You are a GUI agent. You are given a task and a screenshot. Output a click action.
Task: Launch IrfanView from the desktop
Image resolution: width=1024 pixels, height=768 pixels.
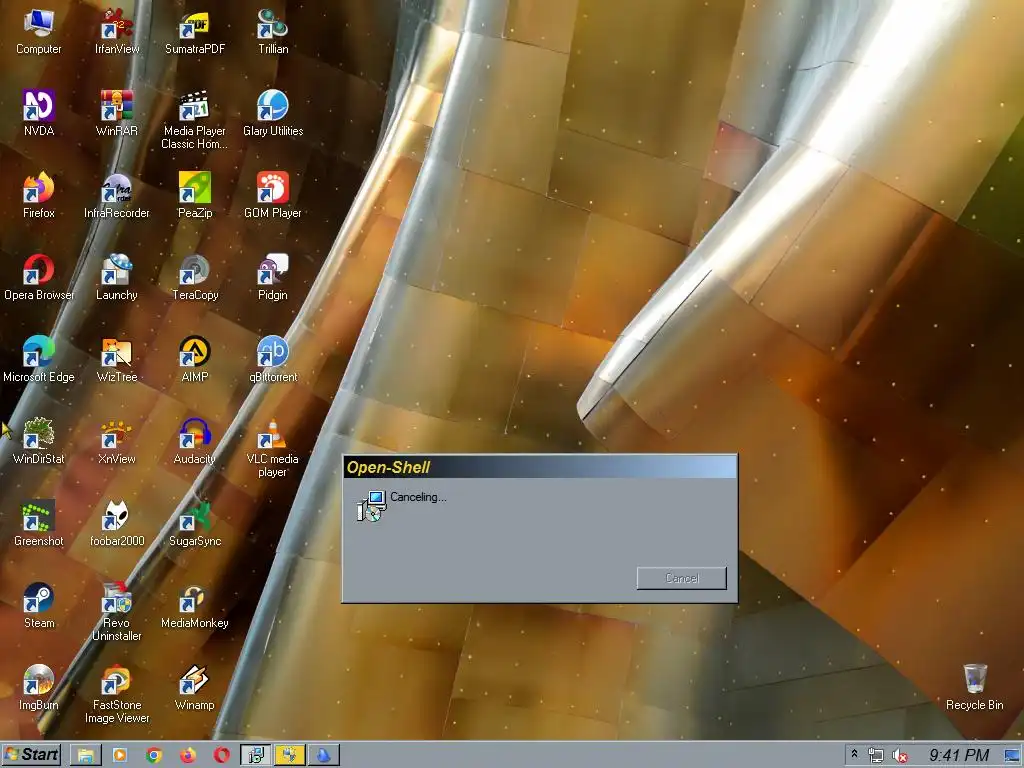pyautogui.click(x=117, y=32)
